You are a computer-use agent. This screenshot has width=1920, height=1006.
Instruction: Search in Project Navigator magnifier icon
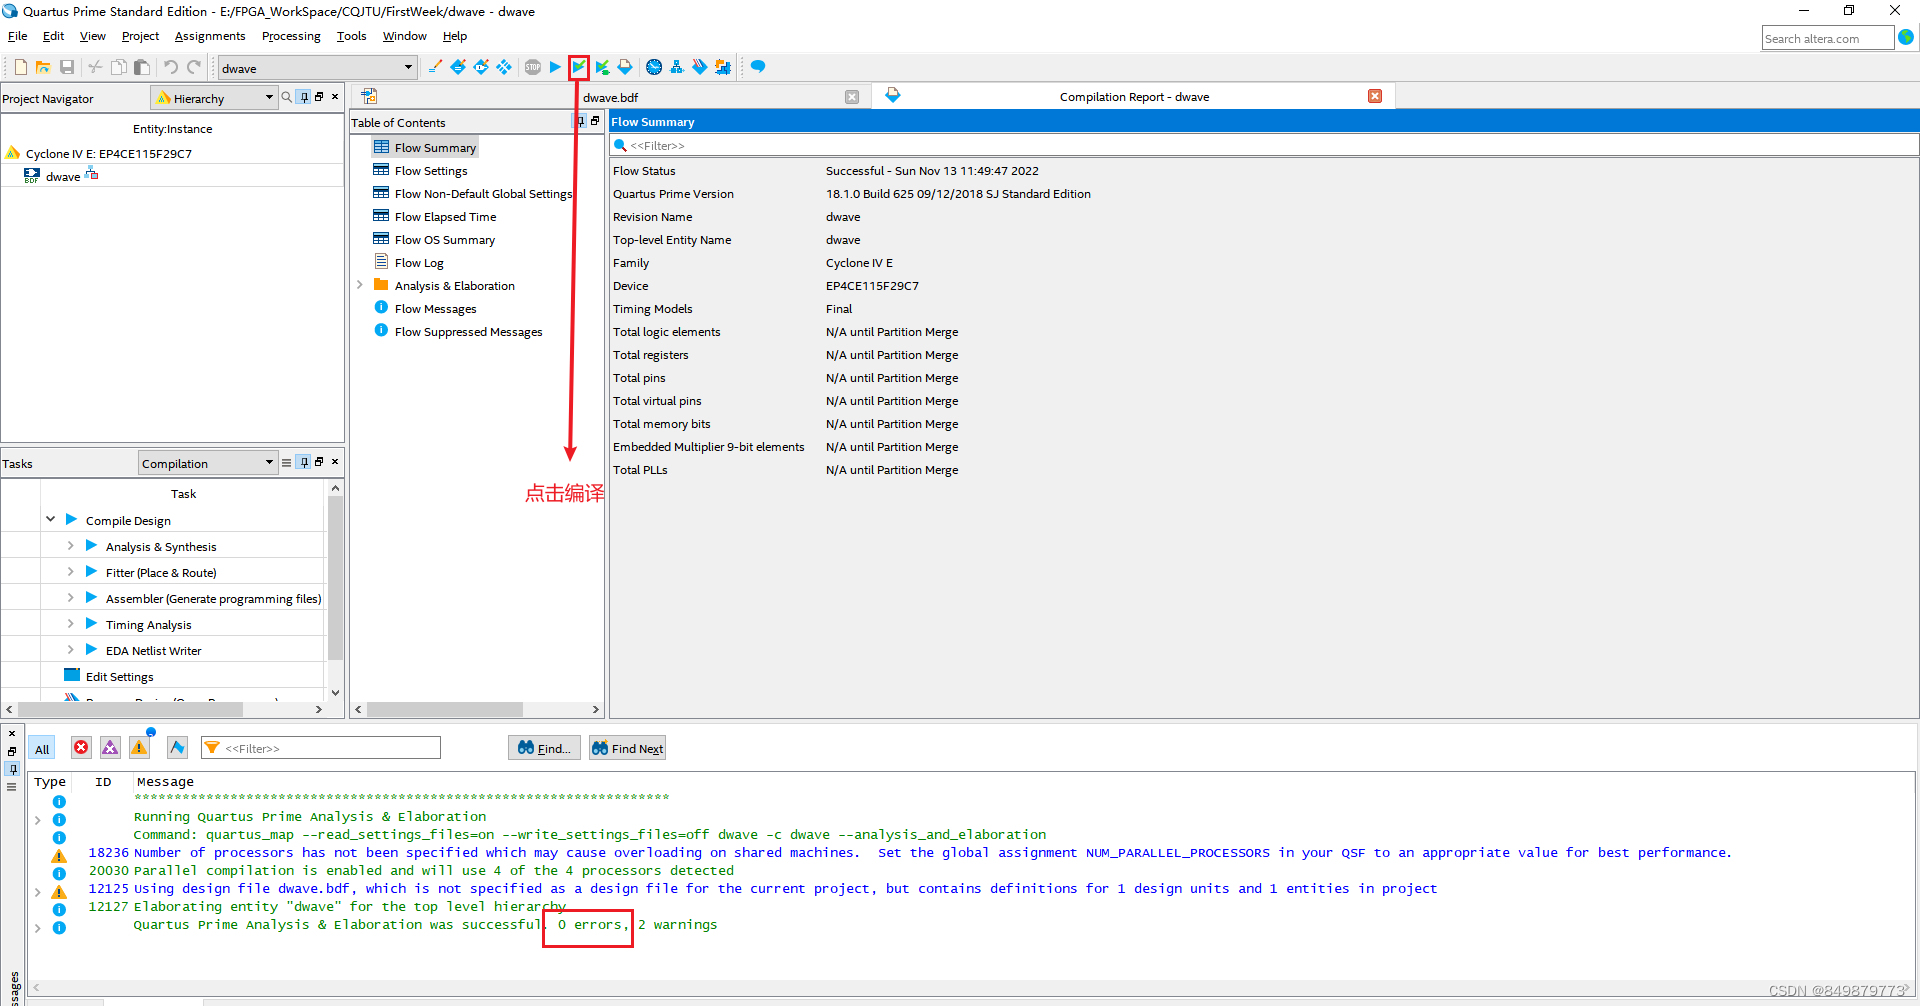(x=287, y=97)
